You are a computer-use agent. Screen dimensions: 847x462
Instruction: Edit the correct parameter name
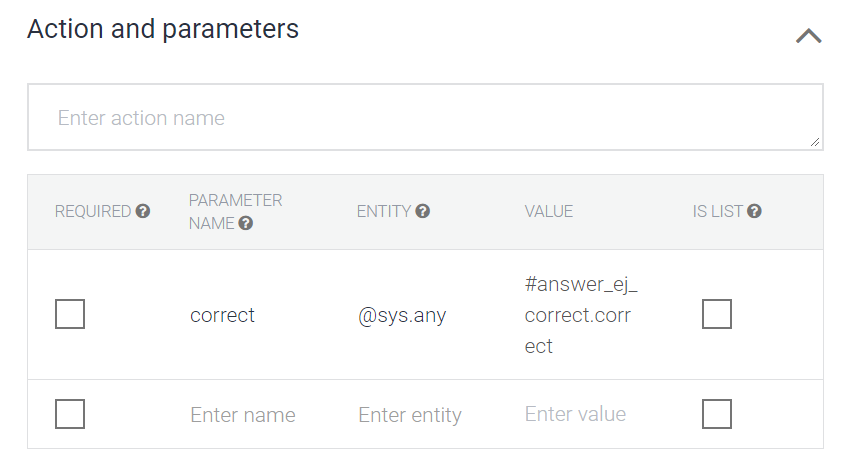(223, 315)
